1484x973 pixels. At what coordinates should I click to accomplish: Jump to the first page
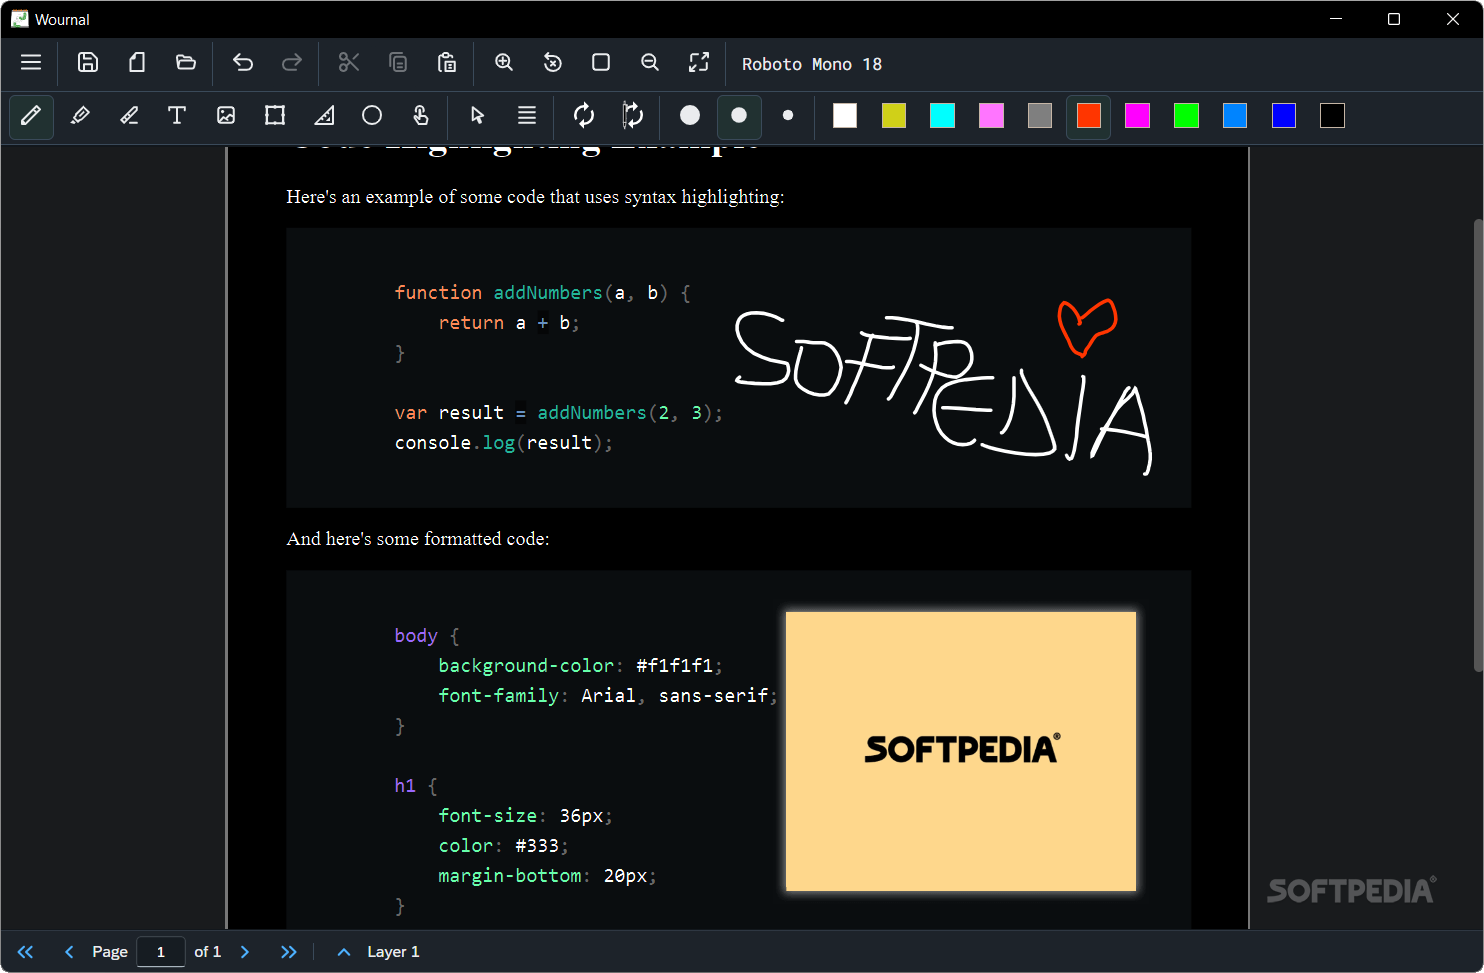click(25, 952)
